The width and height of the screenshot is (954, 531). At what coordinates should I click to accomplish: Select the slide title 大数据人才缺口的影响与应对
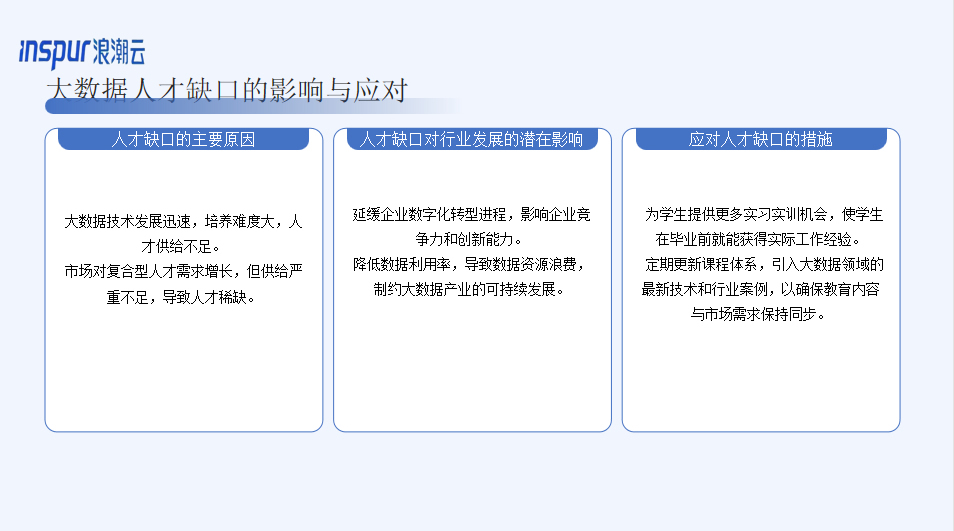coord(227,90)
